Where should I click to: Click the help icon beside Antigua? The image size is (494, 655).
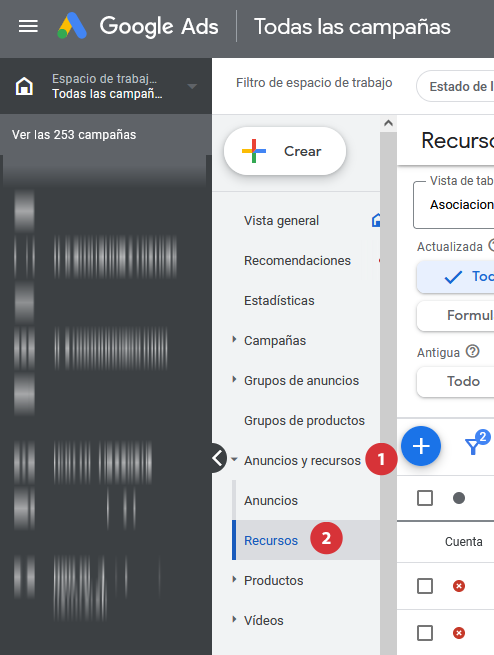click(x=472, y=352)
